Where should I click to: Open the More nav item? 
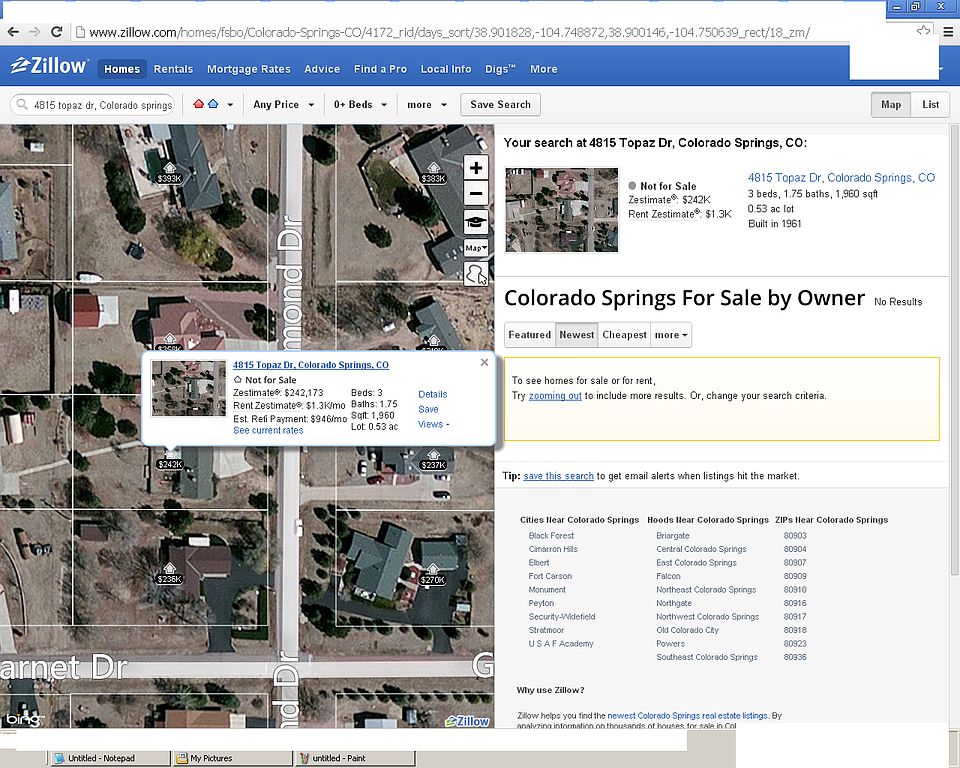click(544, 69)
